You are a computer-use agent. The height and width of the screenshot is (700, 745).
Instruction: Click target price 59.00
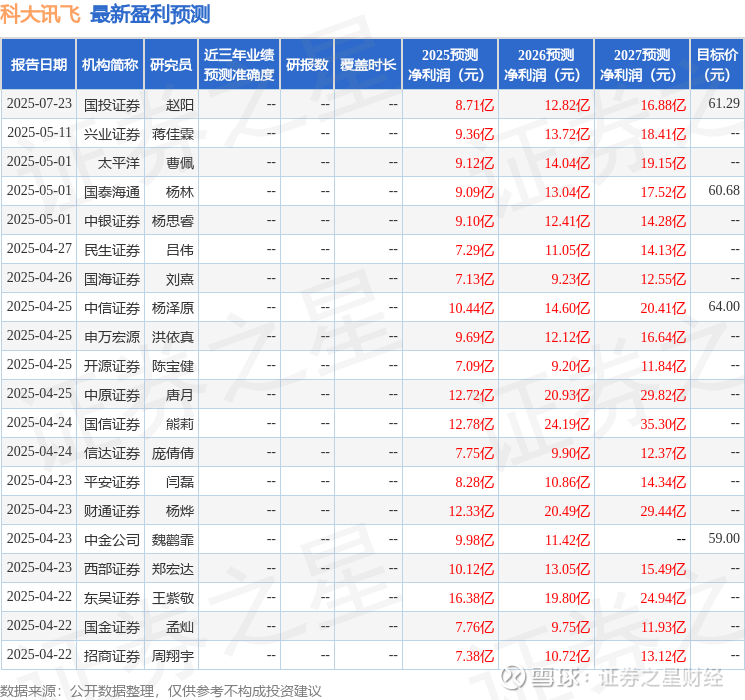[x=724, y=538]
